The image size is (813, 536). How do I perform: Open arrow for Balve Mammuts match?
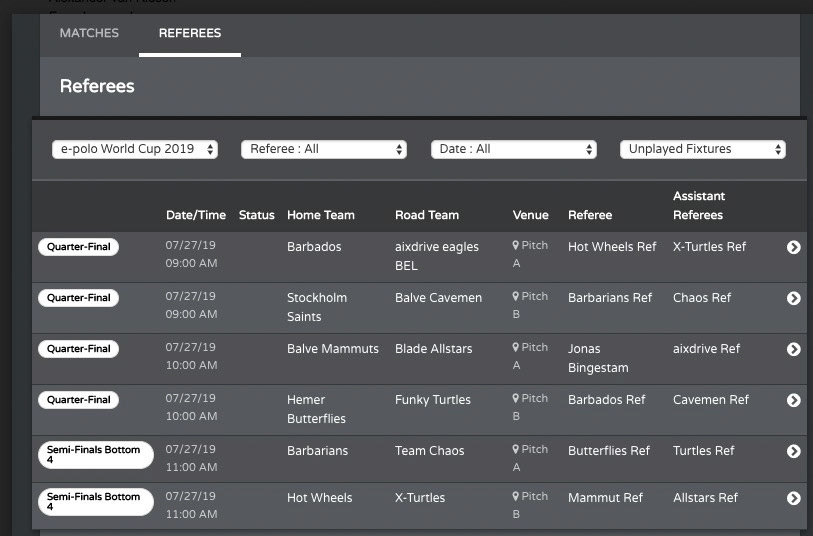pyautogui.click(x=793, y=349)
